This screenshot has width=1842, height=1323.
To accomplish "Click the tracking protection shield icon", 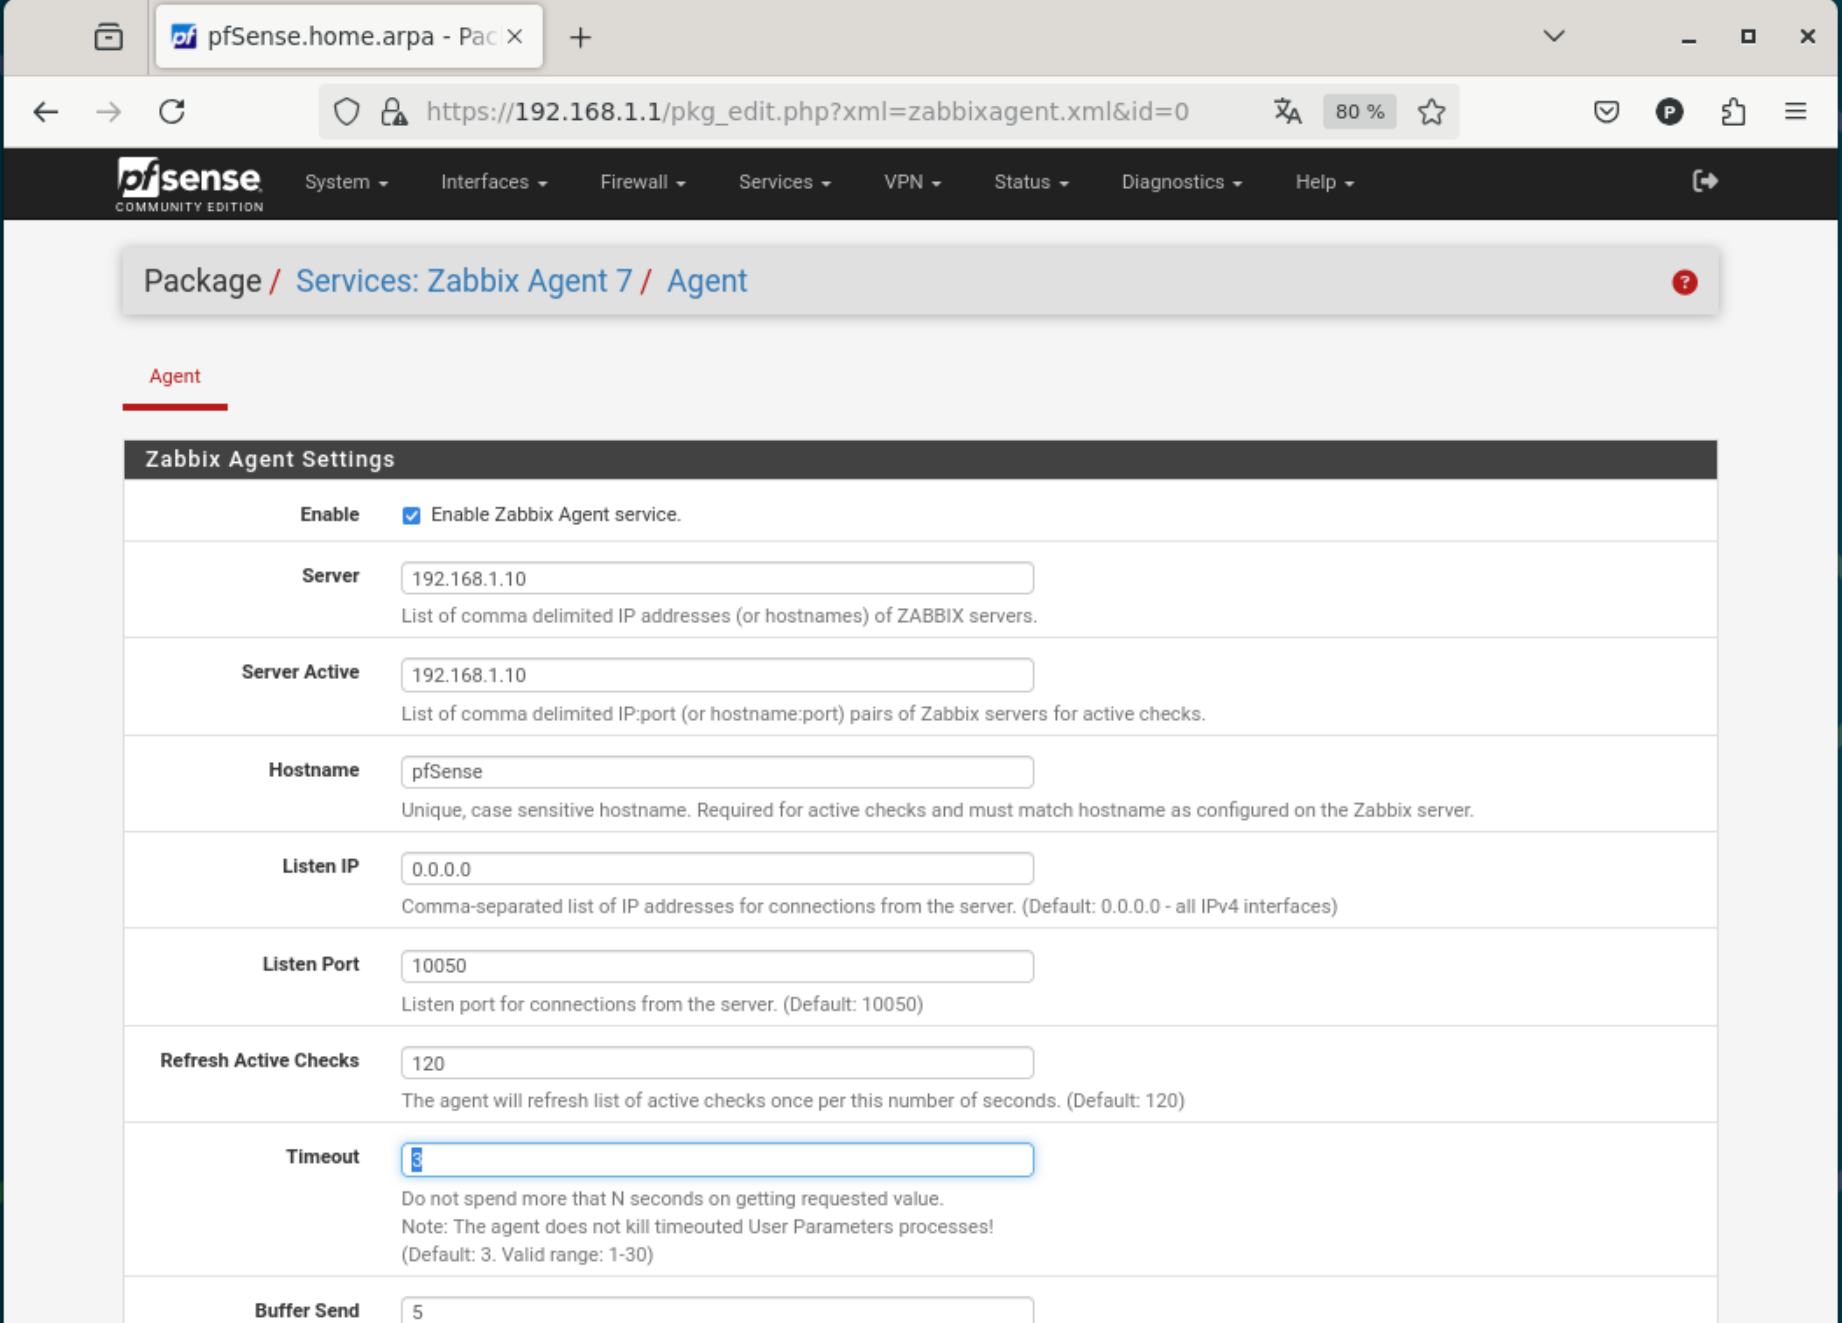I will click(346, 111).
